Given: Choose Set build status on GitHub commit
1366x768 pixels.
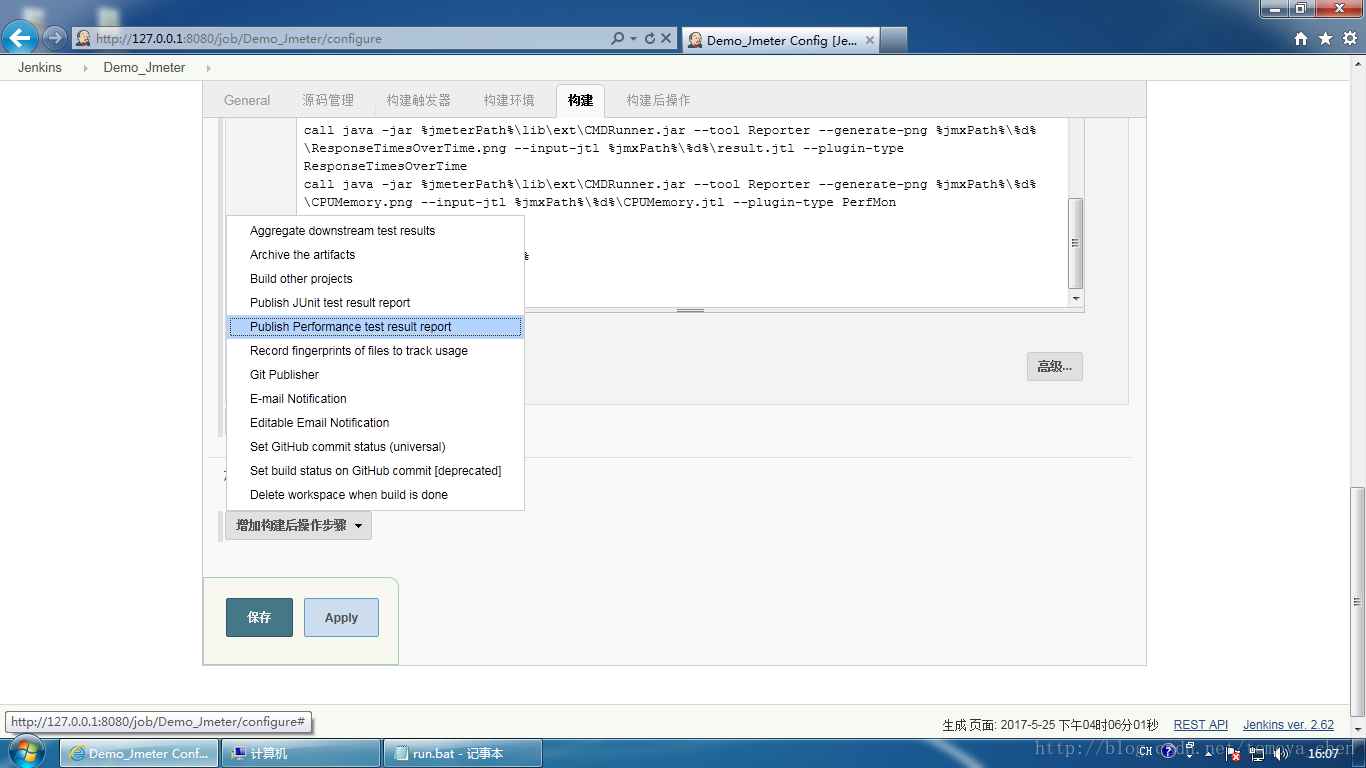Looking at the screenshot, I should tap(375, 471).
